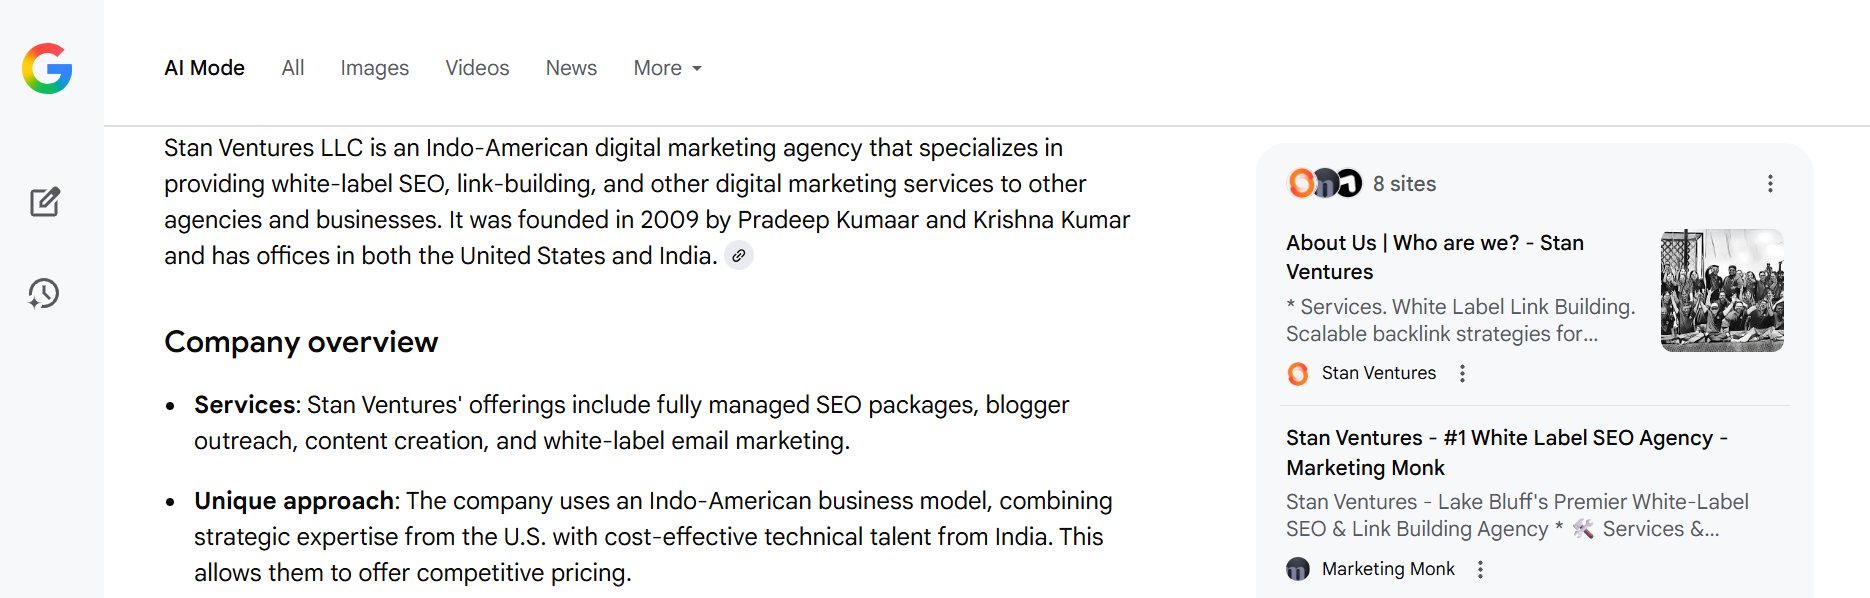Click the Google logo icon
Viewport: 1870px width, 598px height.
pyautogui.click(x=47, y=68)
